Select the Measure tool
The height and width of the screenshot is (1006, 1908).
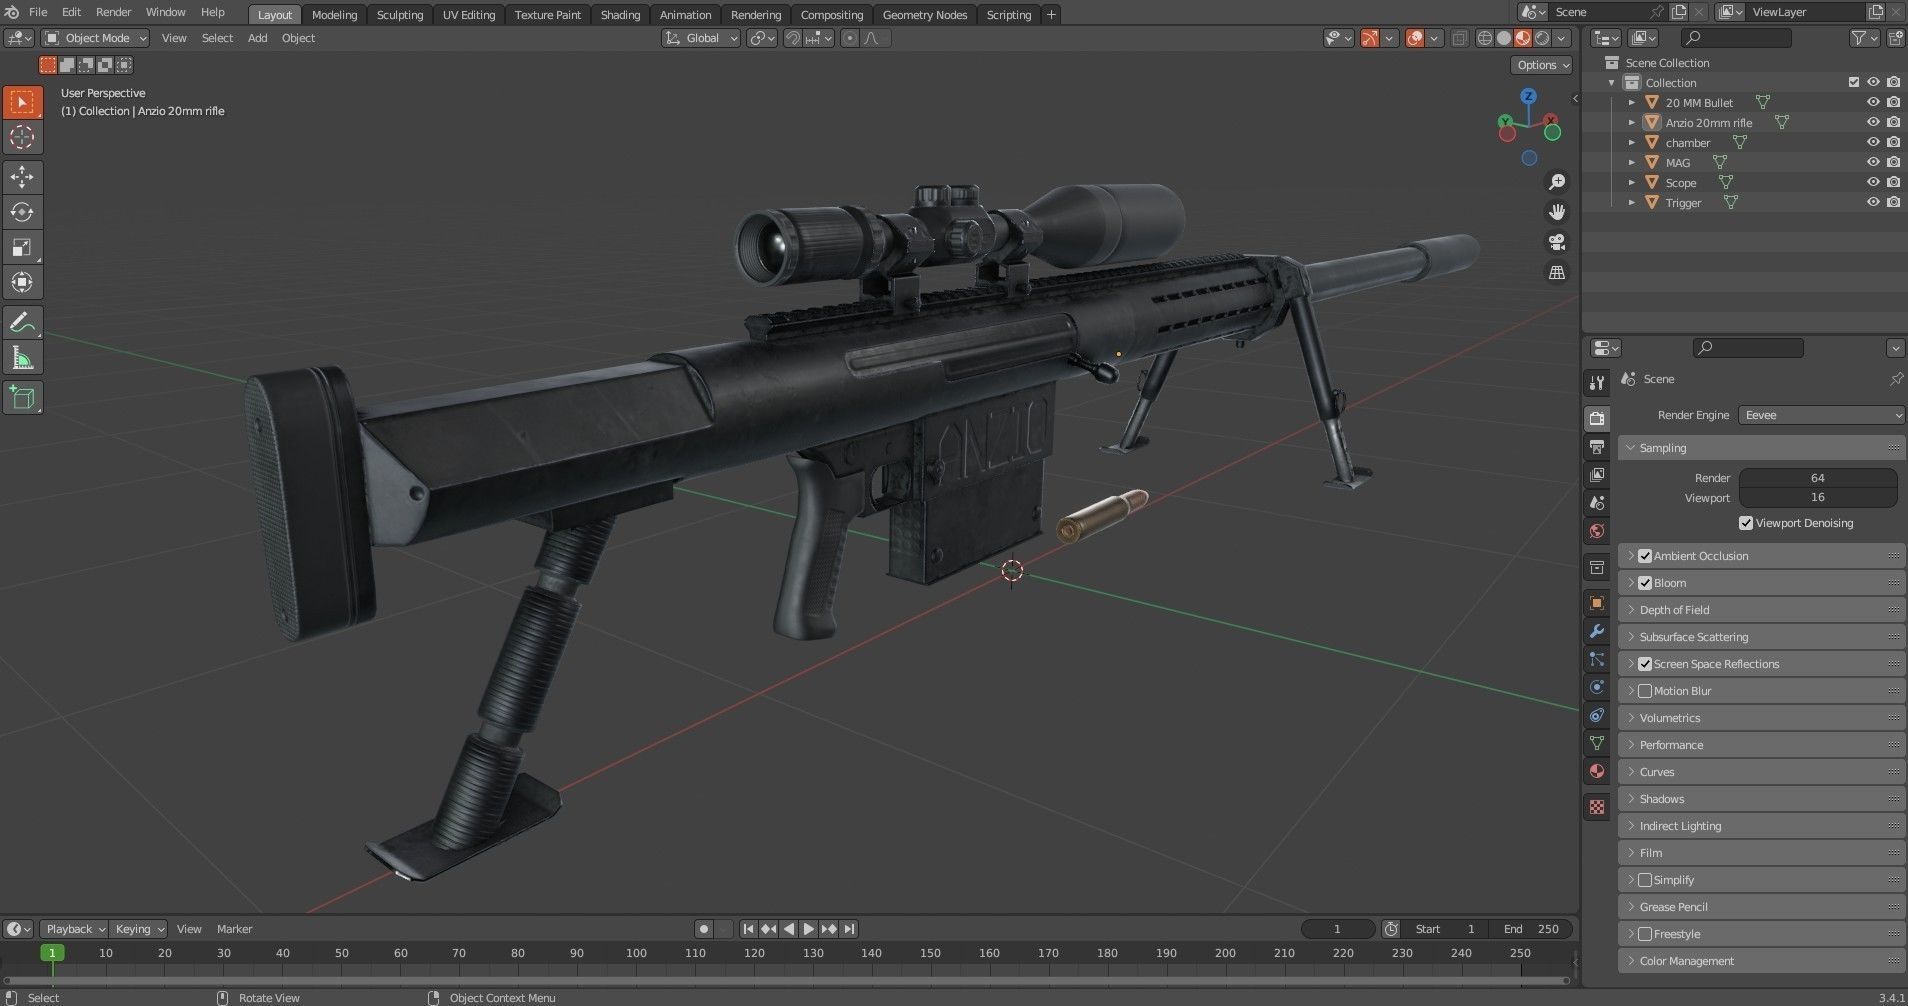22,358
